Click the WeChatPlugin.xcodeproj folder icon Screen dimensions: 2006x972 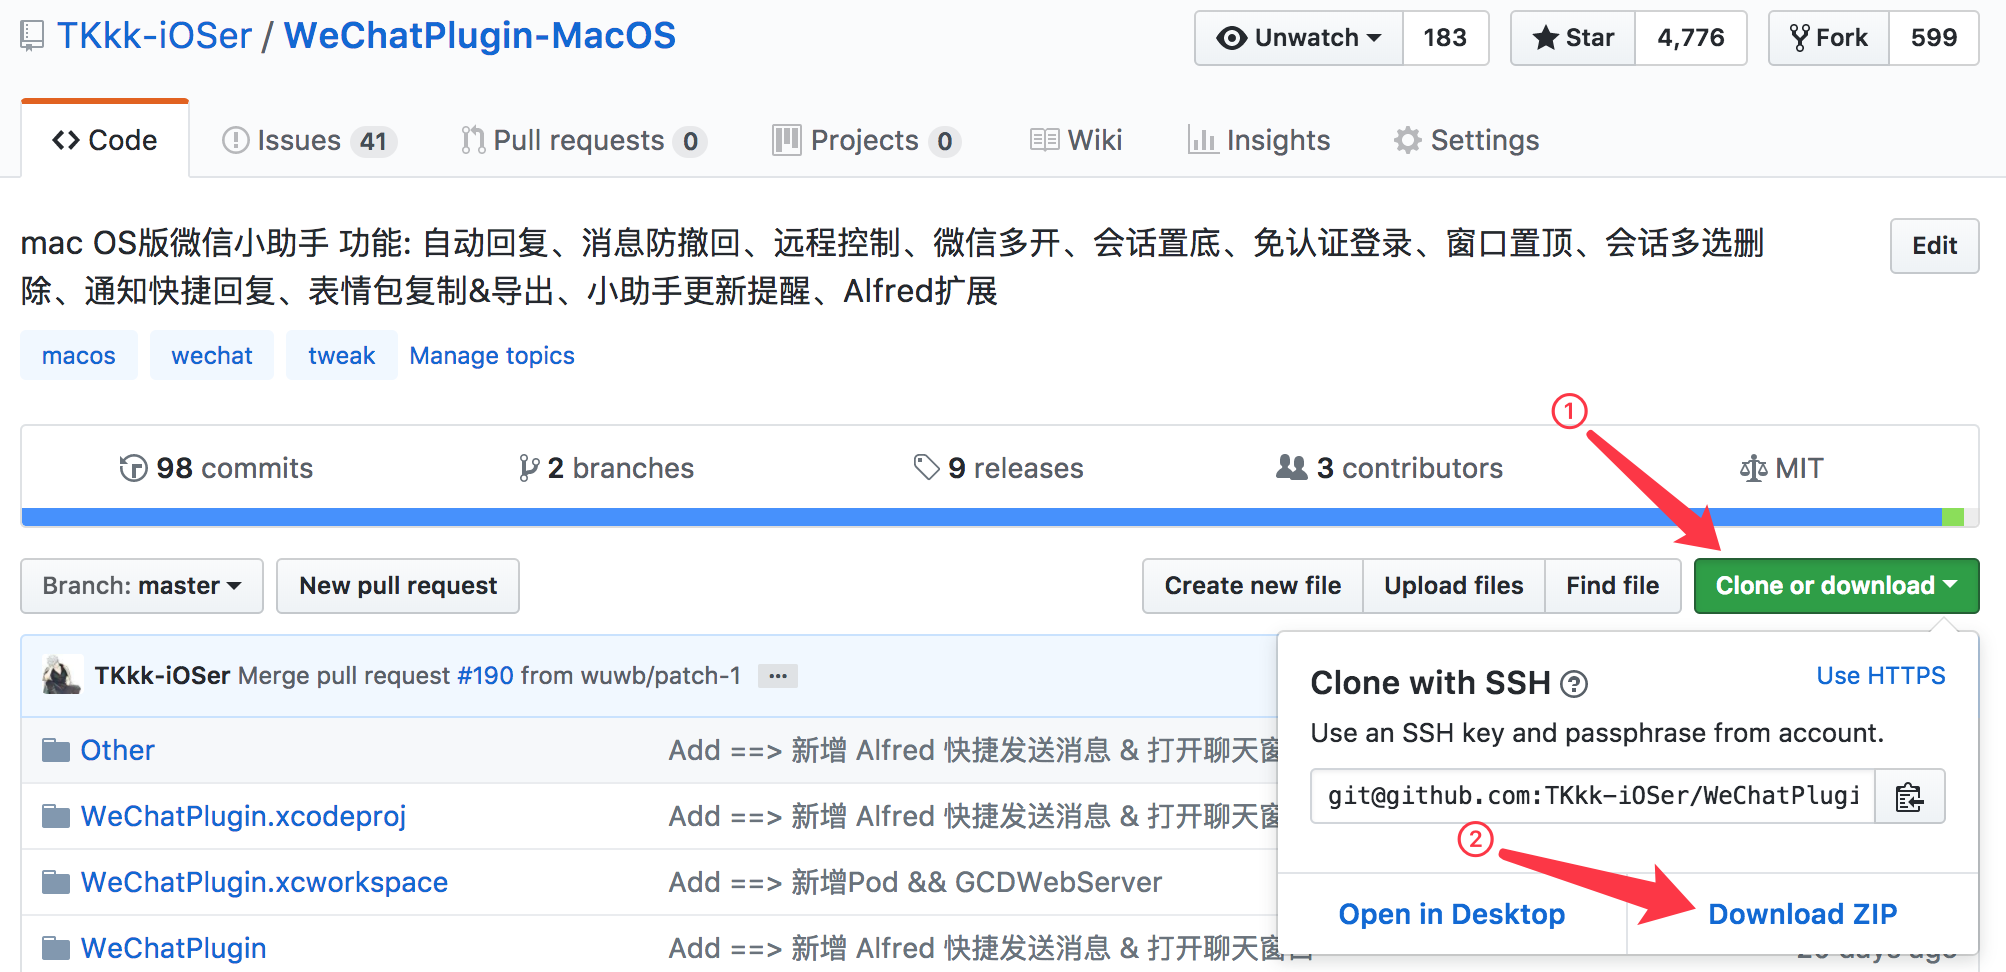(x=56, y=816)
